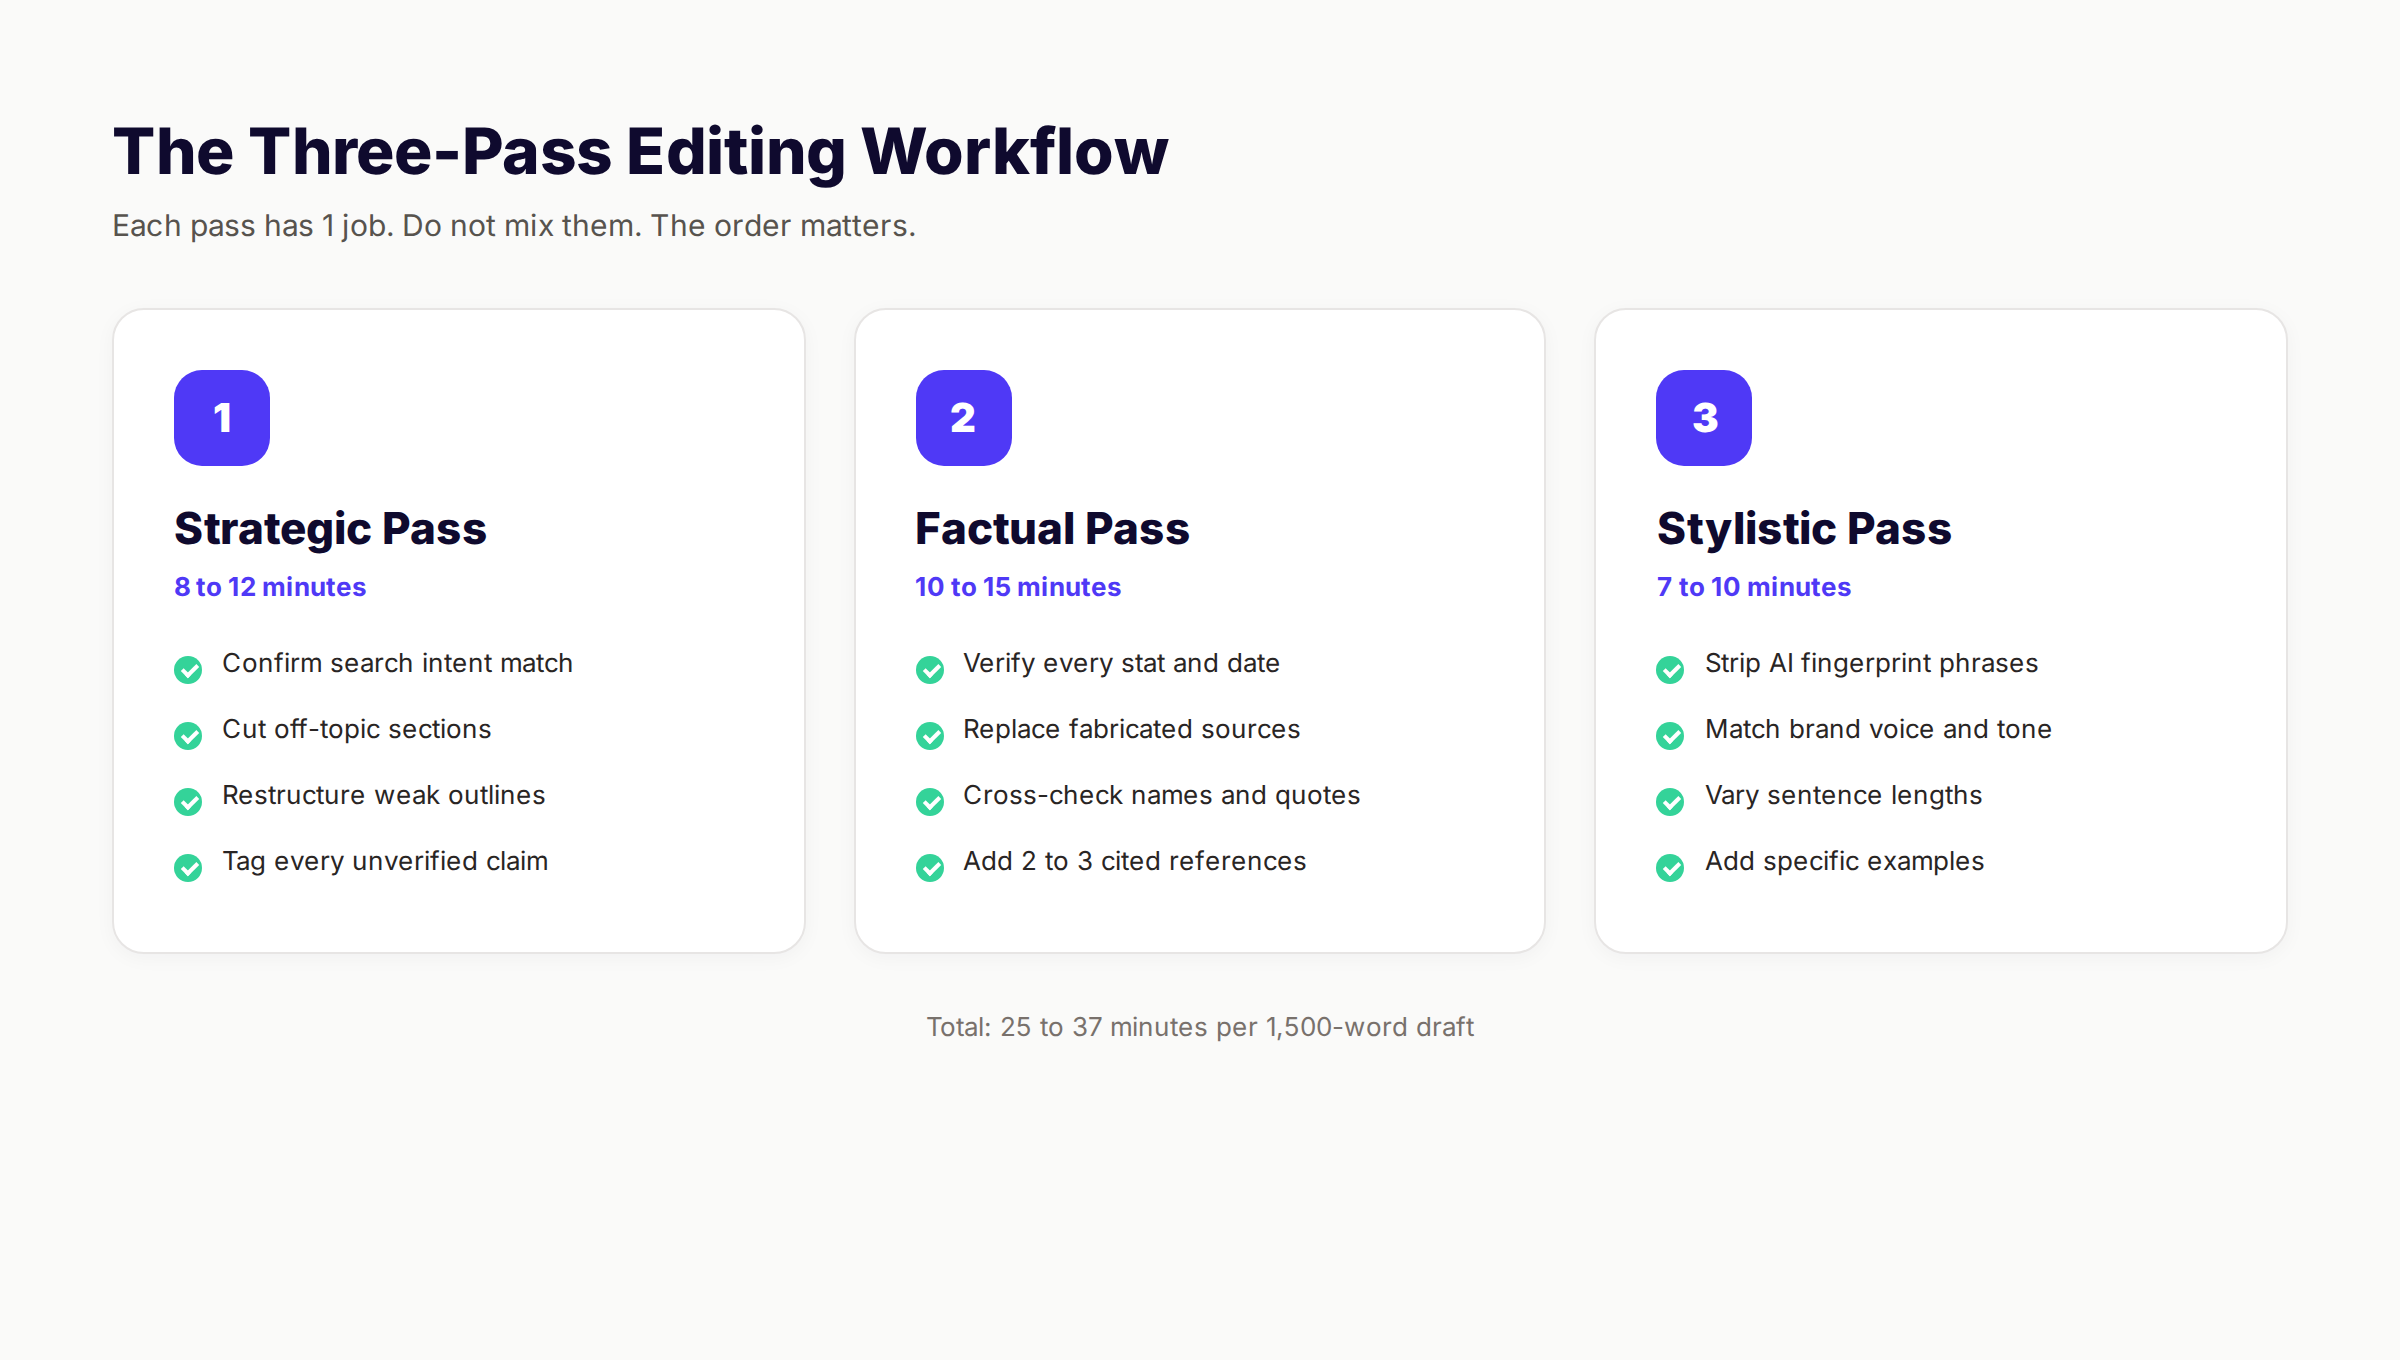Viewport: 2400px width, 1360px height.
Task: Click the purple number 2 badge
Action: tap(963, 418)
